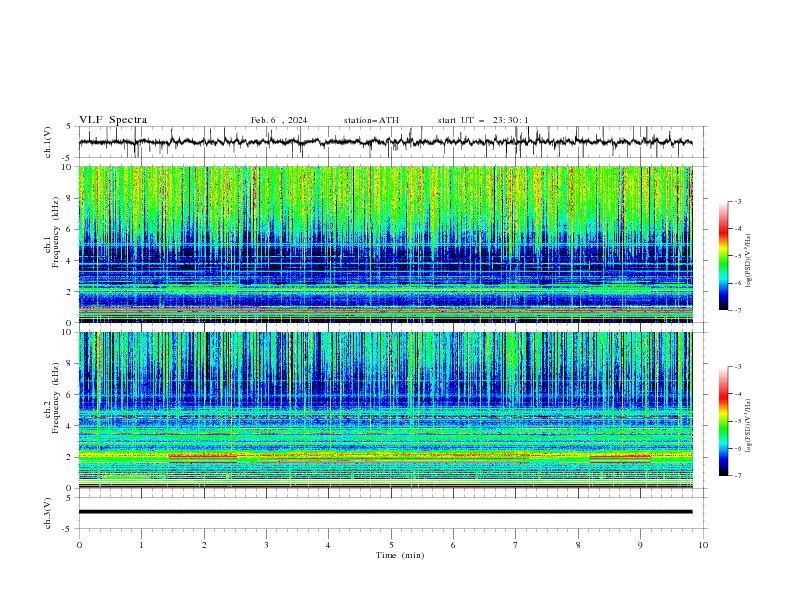This screenshot has width=792, height=612.
Task: Click the "4" tick on the time axis
Action: tap(328, 545)
